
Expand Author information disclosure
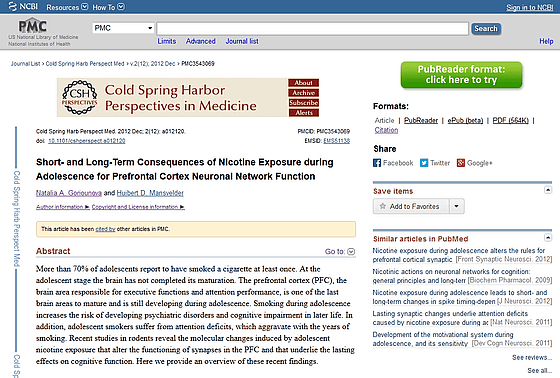62,207
